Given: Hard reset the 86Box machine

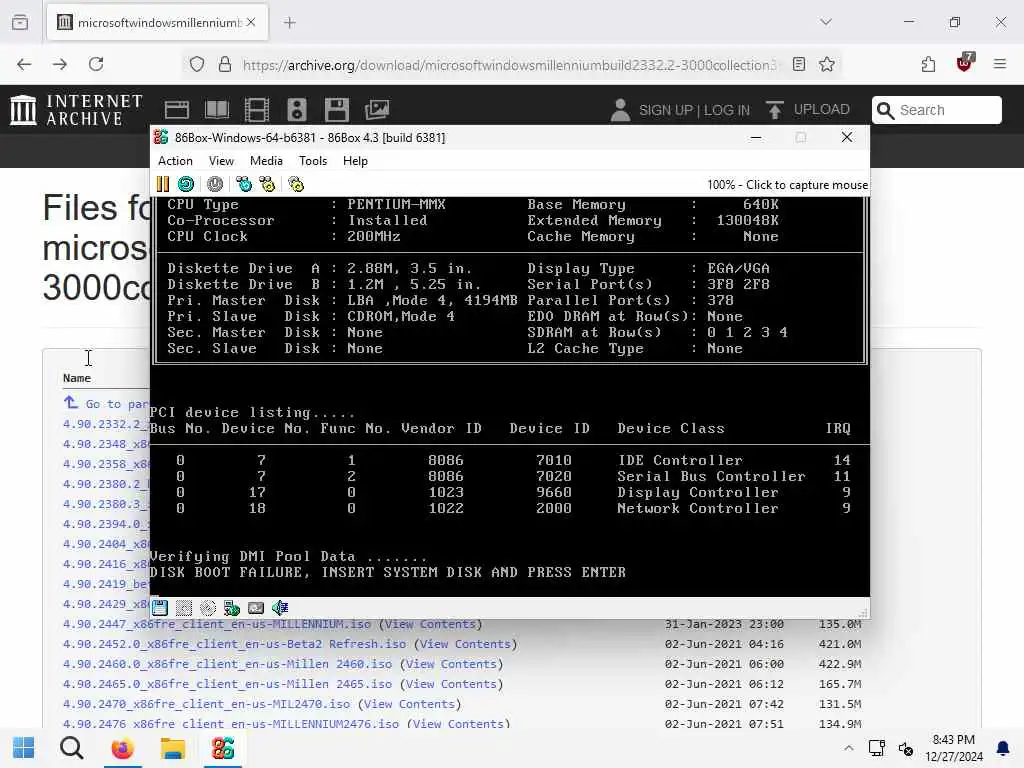Looking at the screenshot, I should click(186, 185).
